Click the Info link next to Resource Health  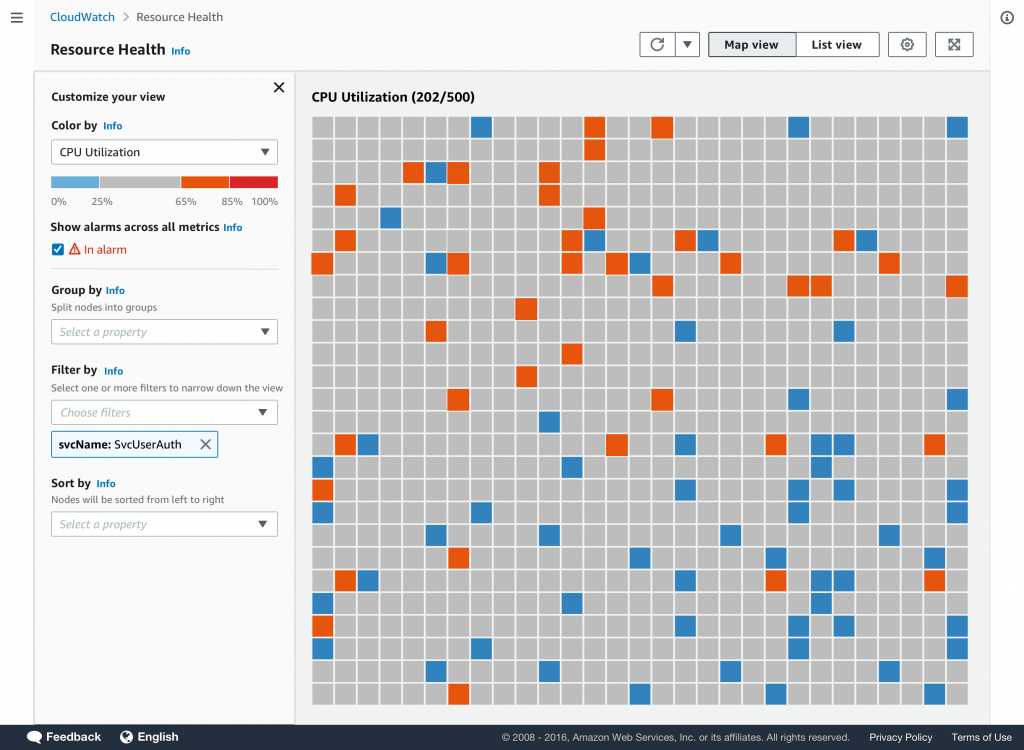pos(180,51)
